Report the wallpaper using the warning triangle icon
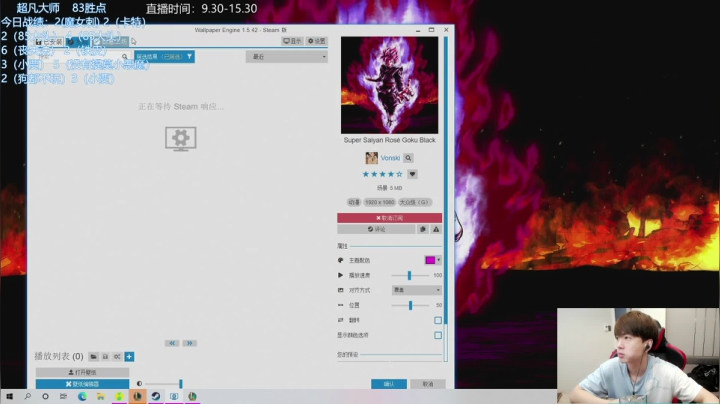Viewport: 720px width, 404px height. 436,229
